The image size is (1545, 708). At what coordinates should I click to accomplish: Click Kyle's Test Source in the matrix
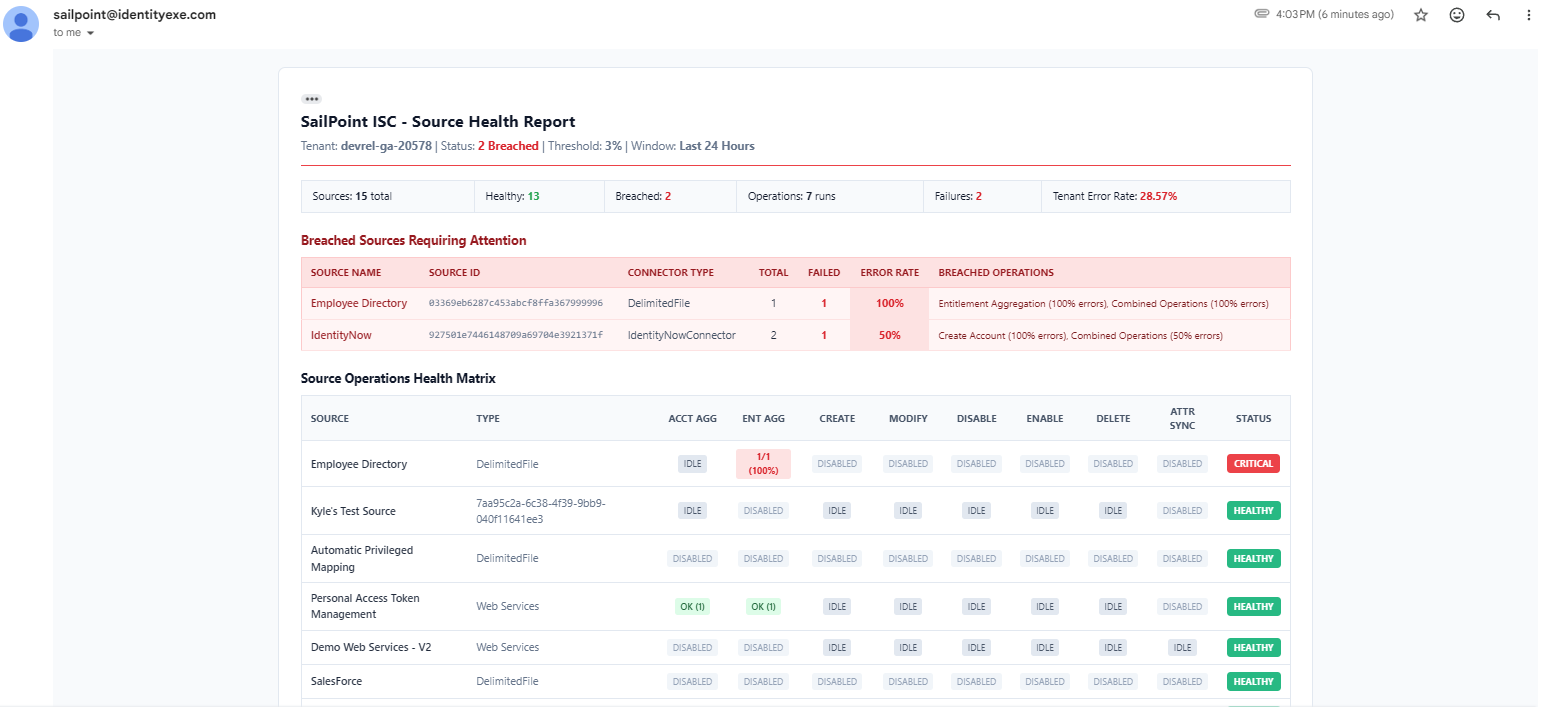pyautogui.click(x=353, y=511)
